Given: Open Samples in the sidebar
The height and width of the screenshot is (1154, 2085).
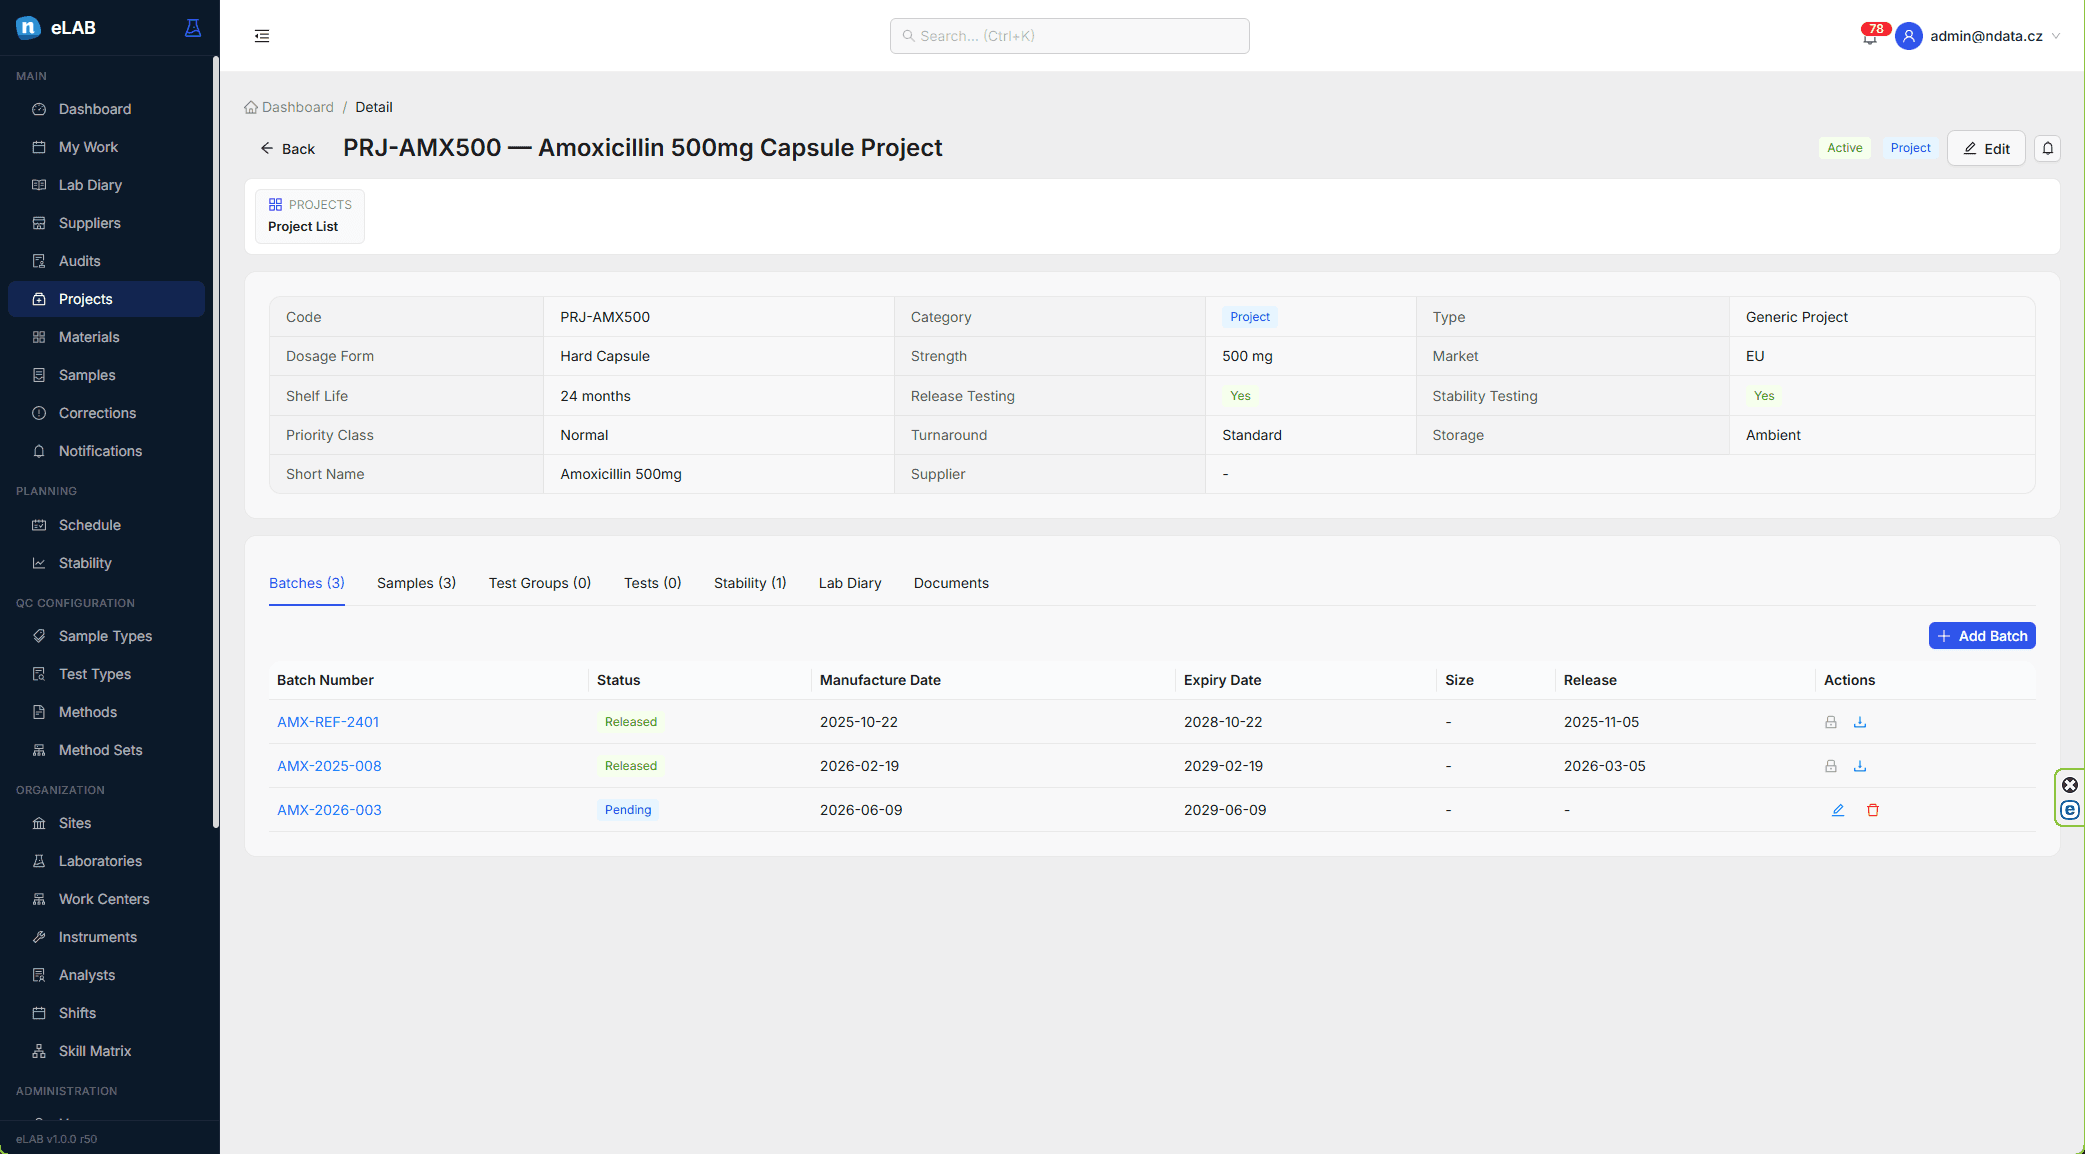Looking at the screenshot, I should 106,375.
